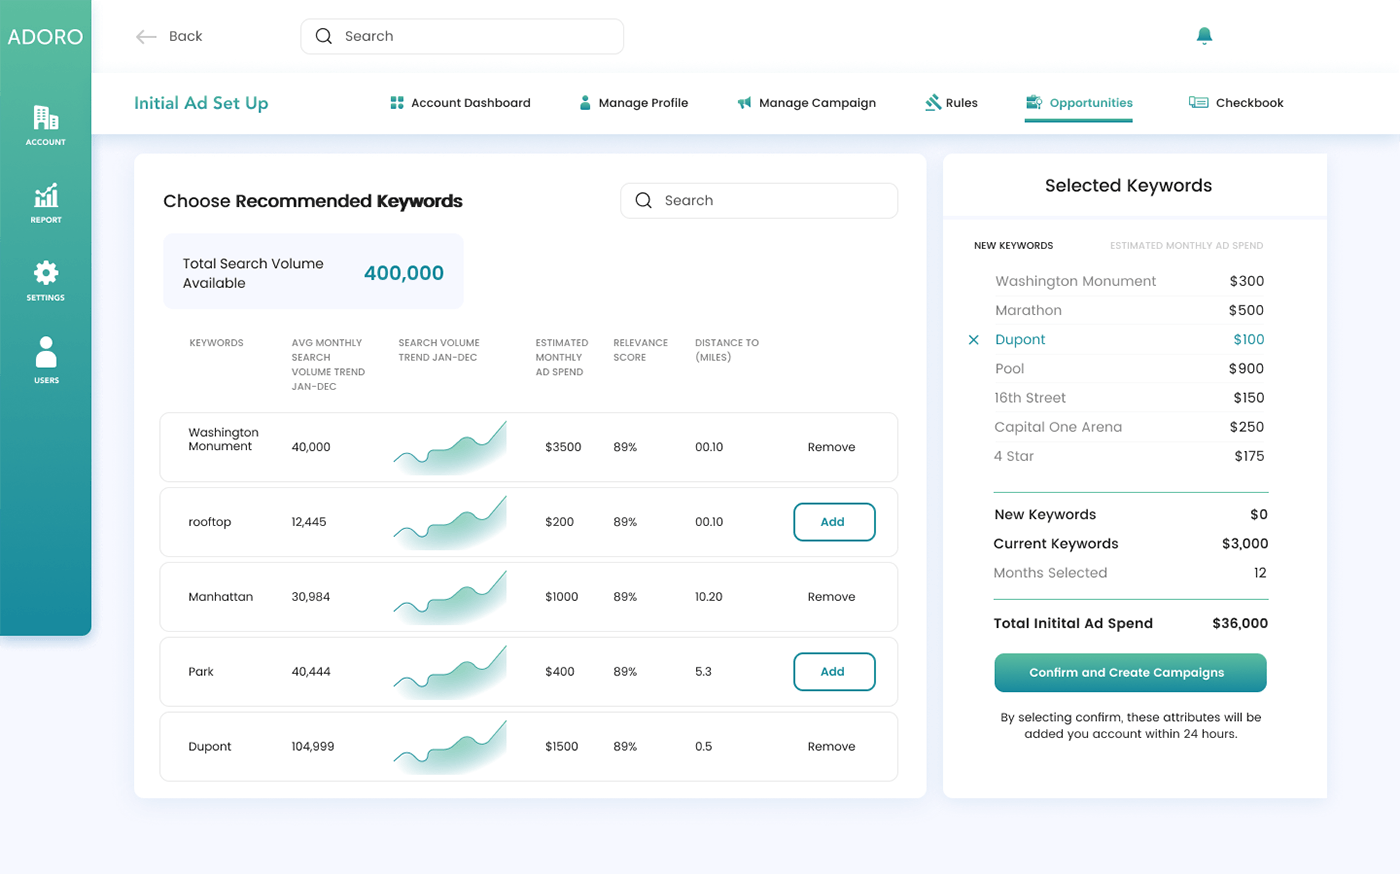The width and height of the screenshot is (1400, 874).
Task: Select Pool in Selected Keywords list
Action: click(1009, 369)
